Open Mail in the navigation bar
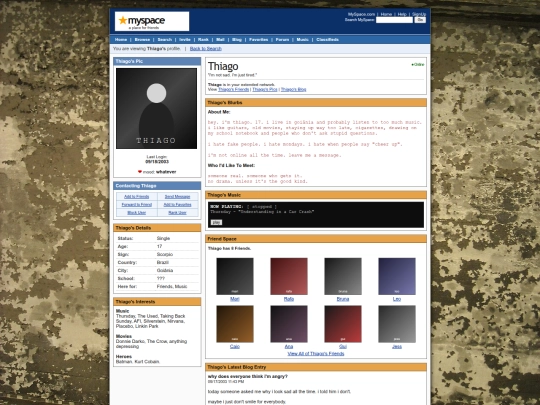Screen dimensions: 540x405 tap(220, 40)
